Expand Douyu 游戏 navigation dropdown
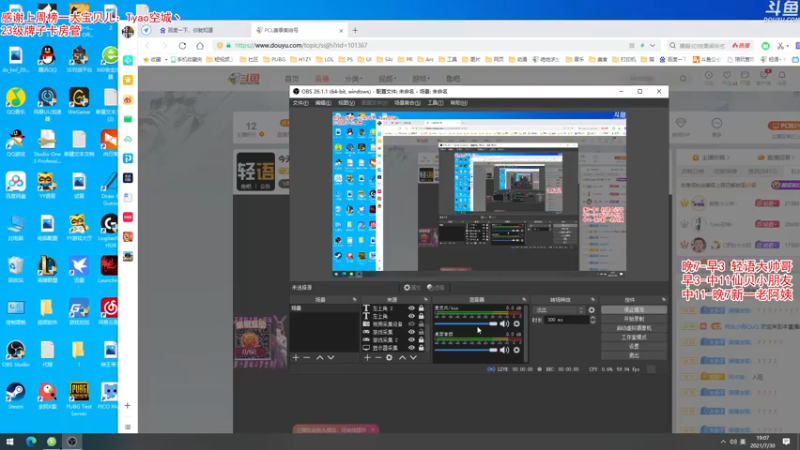 [420, 79]
